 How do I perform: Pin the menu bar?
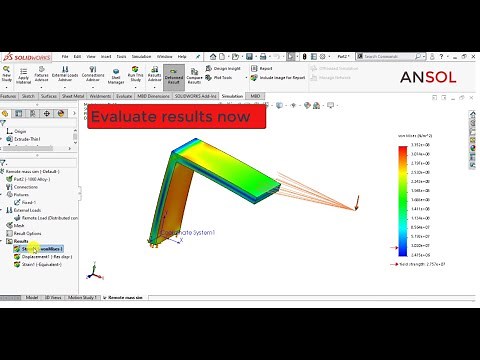(198, 57)
